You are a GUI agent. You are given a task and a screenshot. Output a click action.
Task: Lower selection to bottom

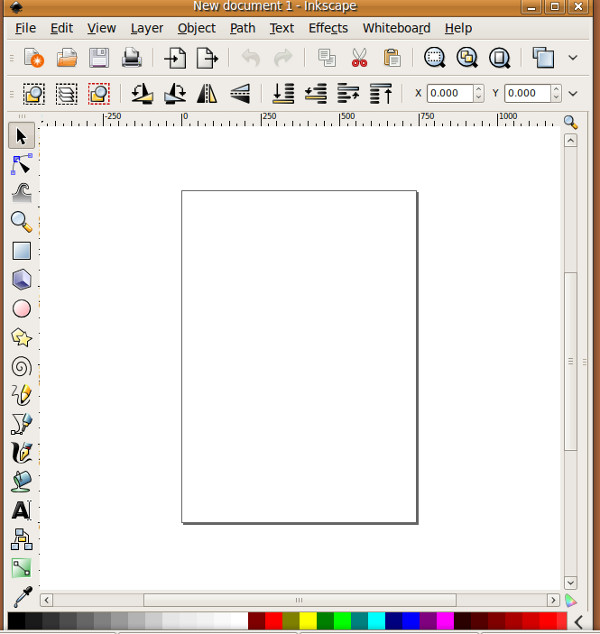(x=283, y=94)
